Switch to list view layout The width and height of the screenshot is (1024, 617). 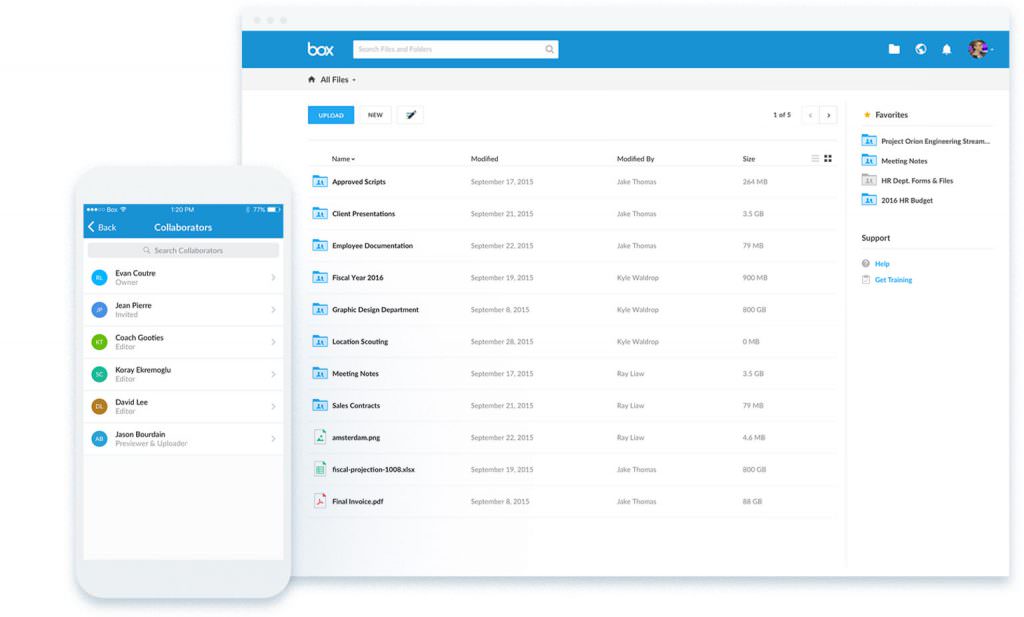click(x=813, y=158)
